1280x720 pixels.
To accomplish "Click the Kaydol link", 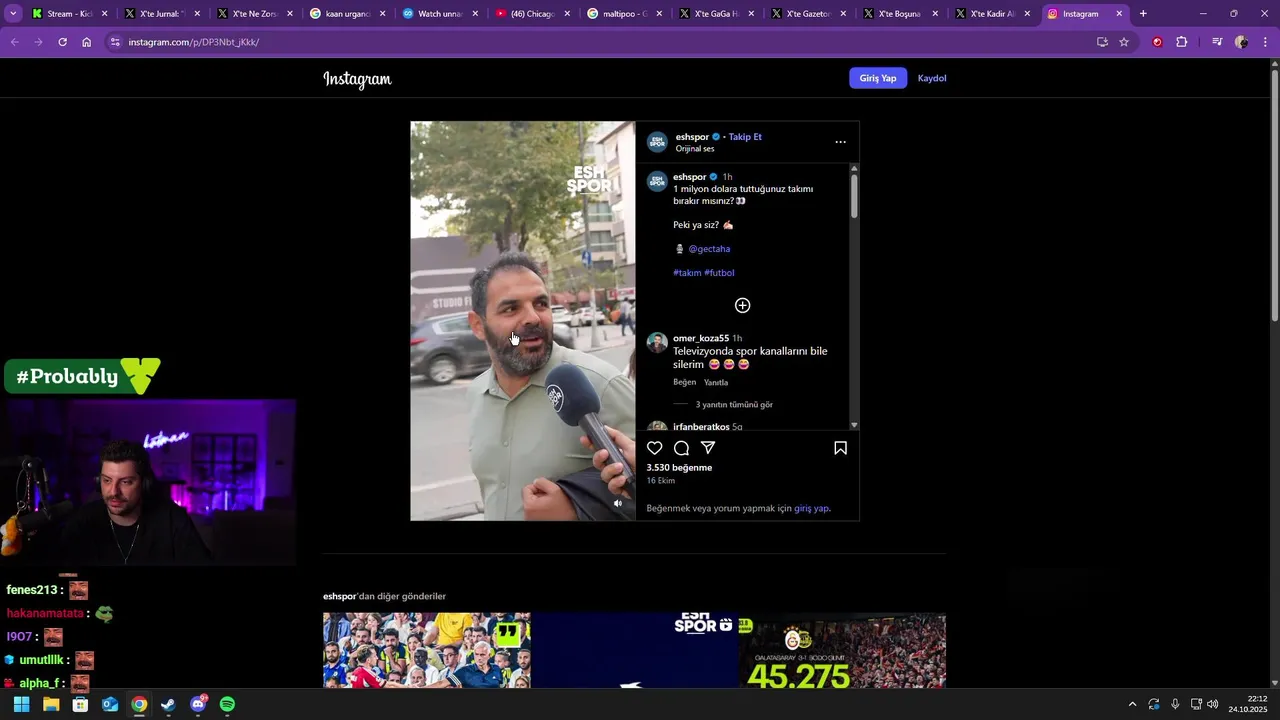I will 932,78.
